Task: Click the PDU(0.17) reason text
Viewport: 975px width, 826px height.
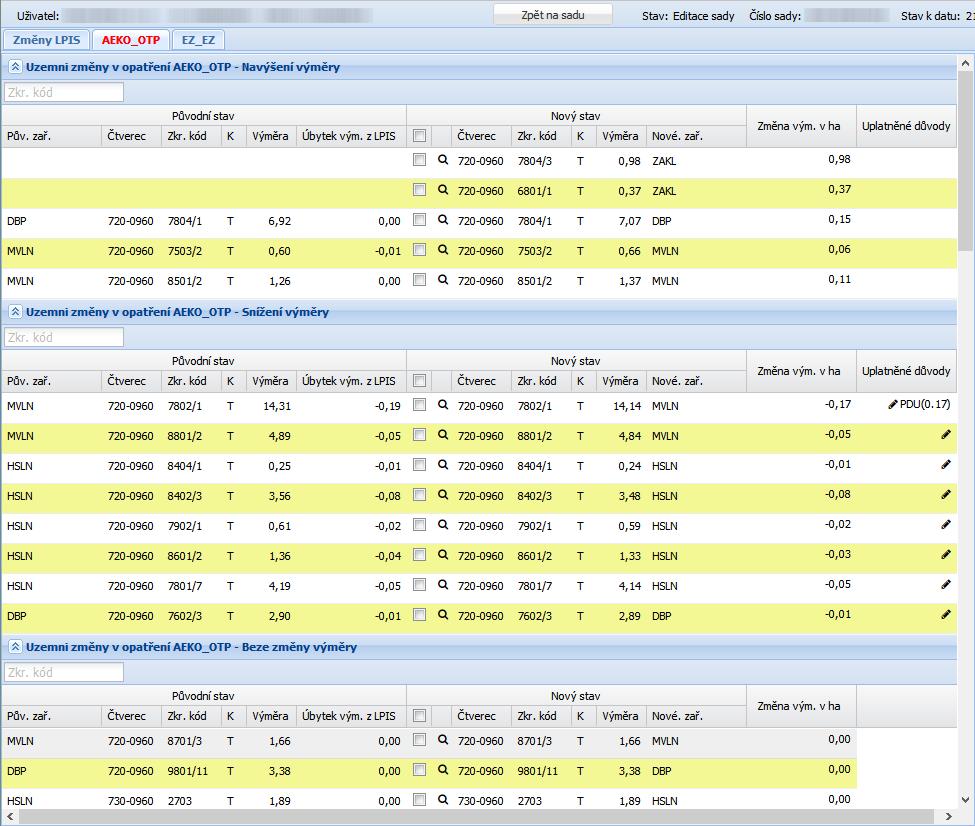Action: (925, 404)
